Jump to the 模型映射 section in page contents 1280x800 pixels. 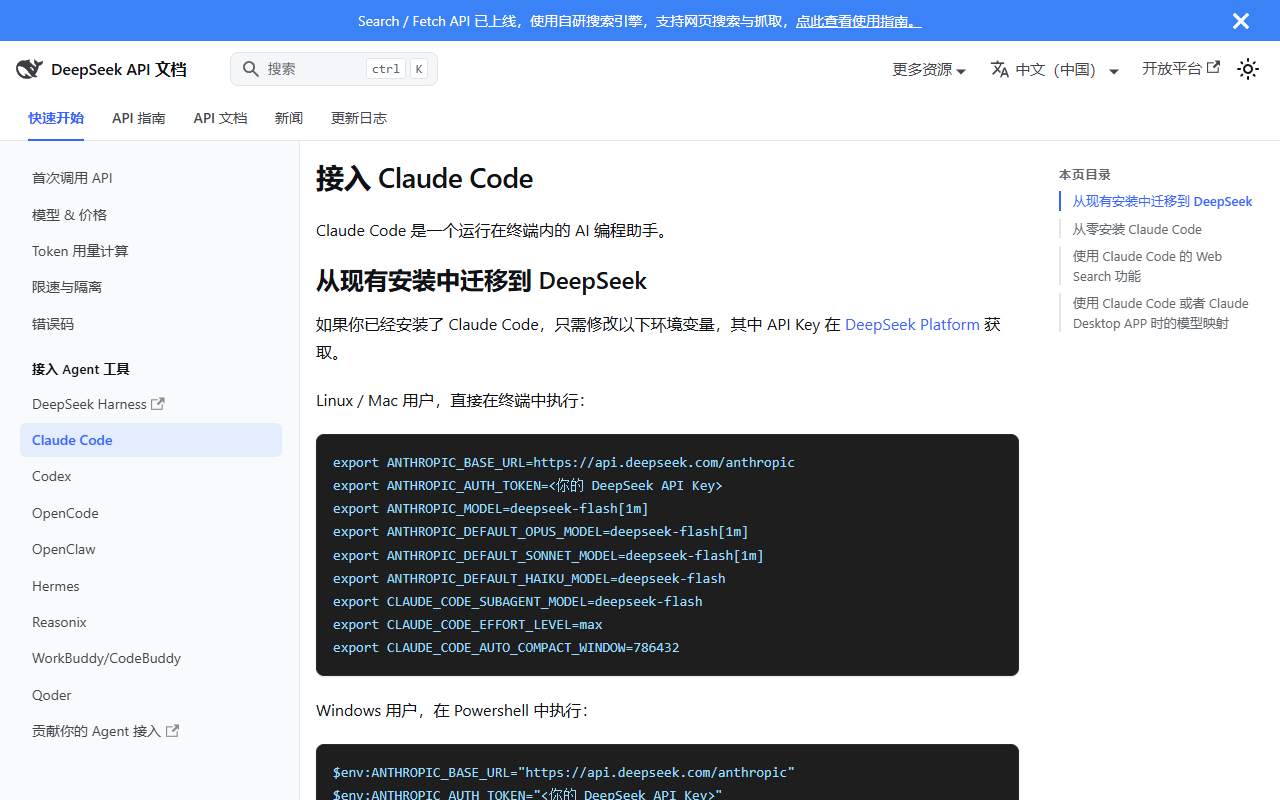pos(1161,313)
